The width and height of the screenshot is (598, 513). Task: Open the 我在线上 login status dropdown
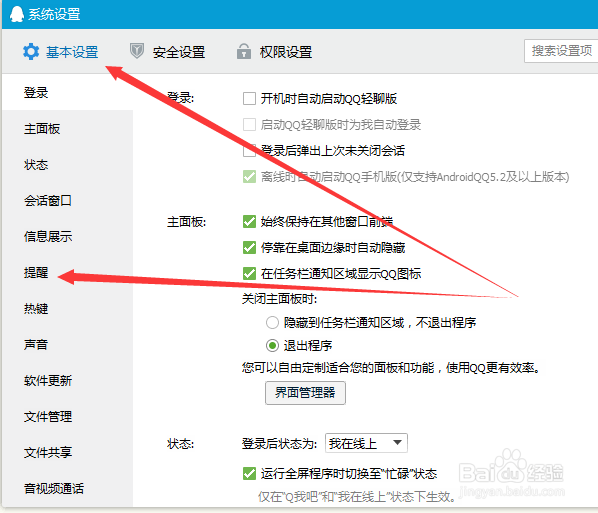pos(366,443)
